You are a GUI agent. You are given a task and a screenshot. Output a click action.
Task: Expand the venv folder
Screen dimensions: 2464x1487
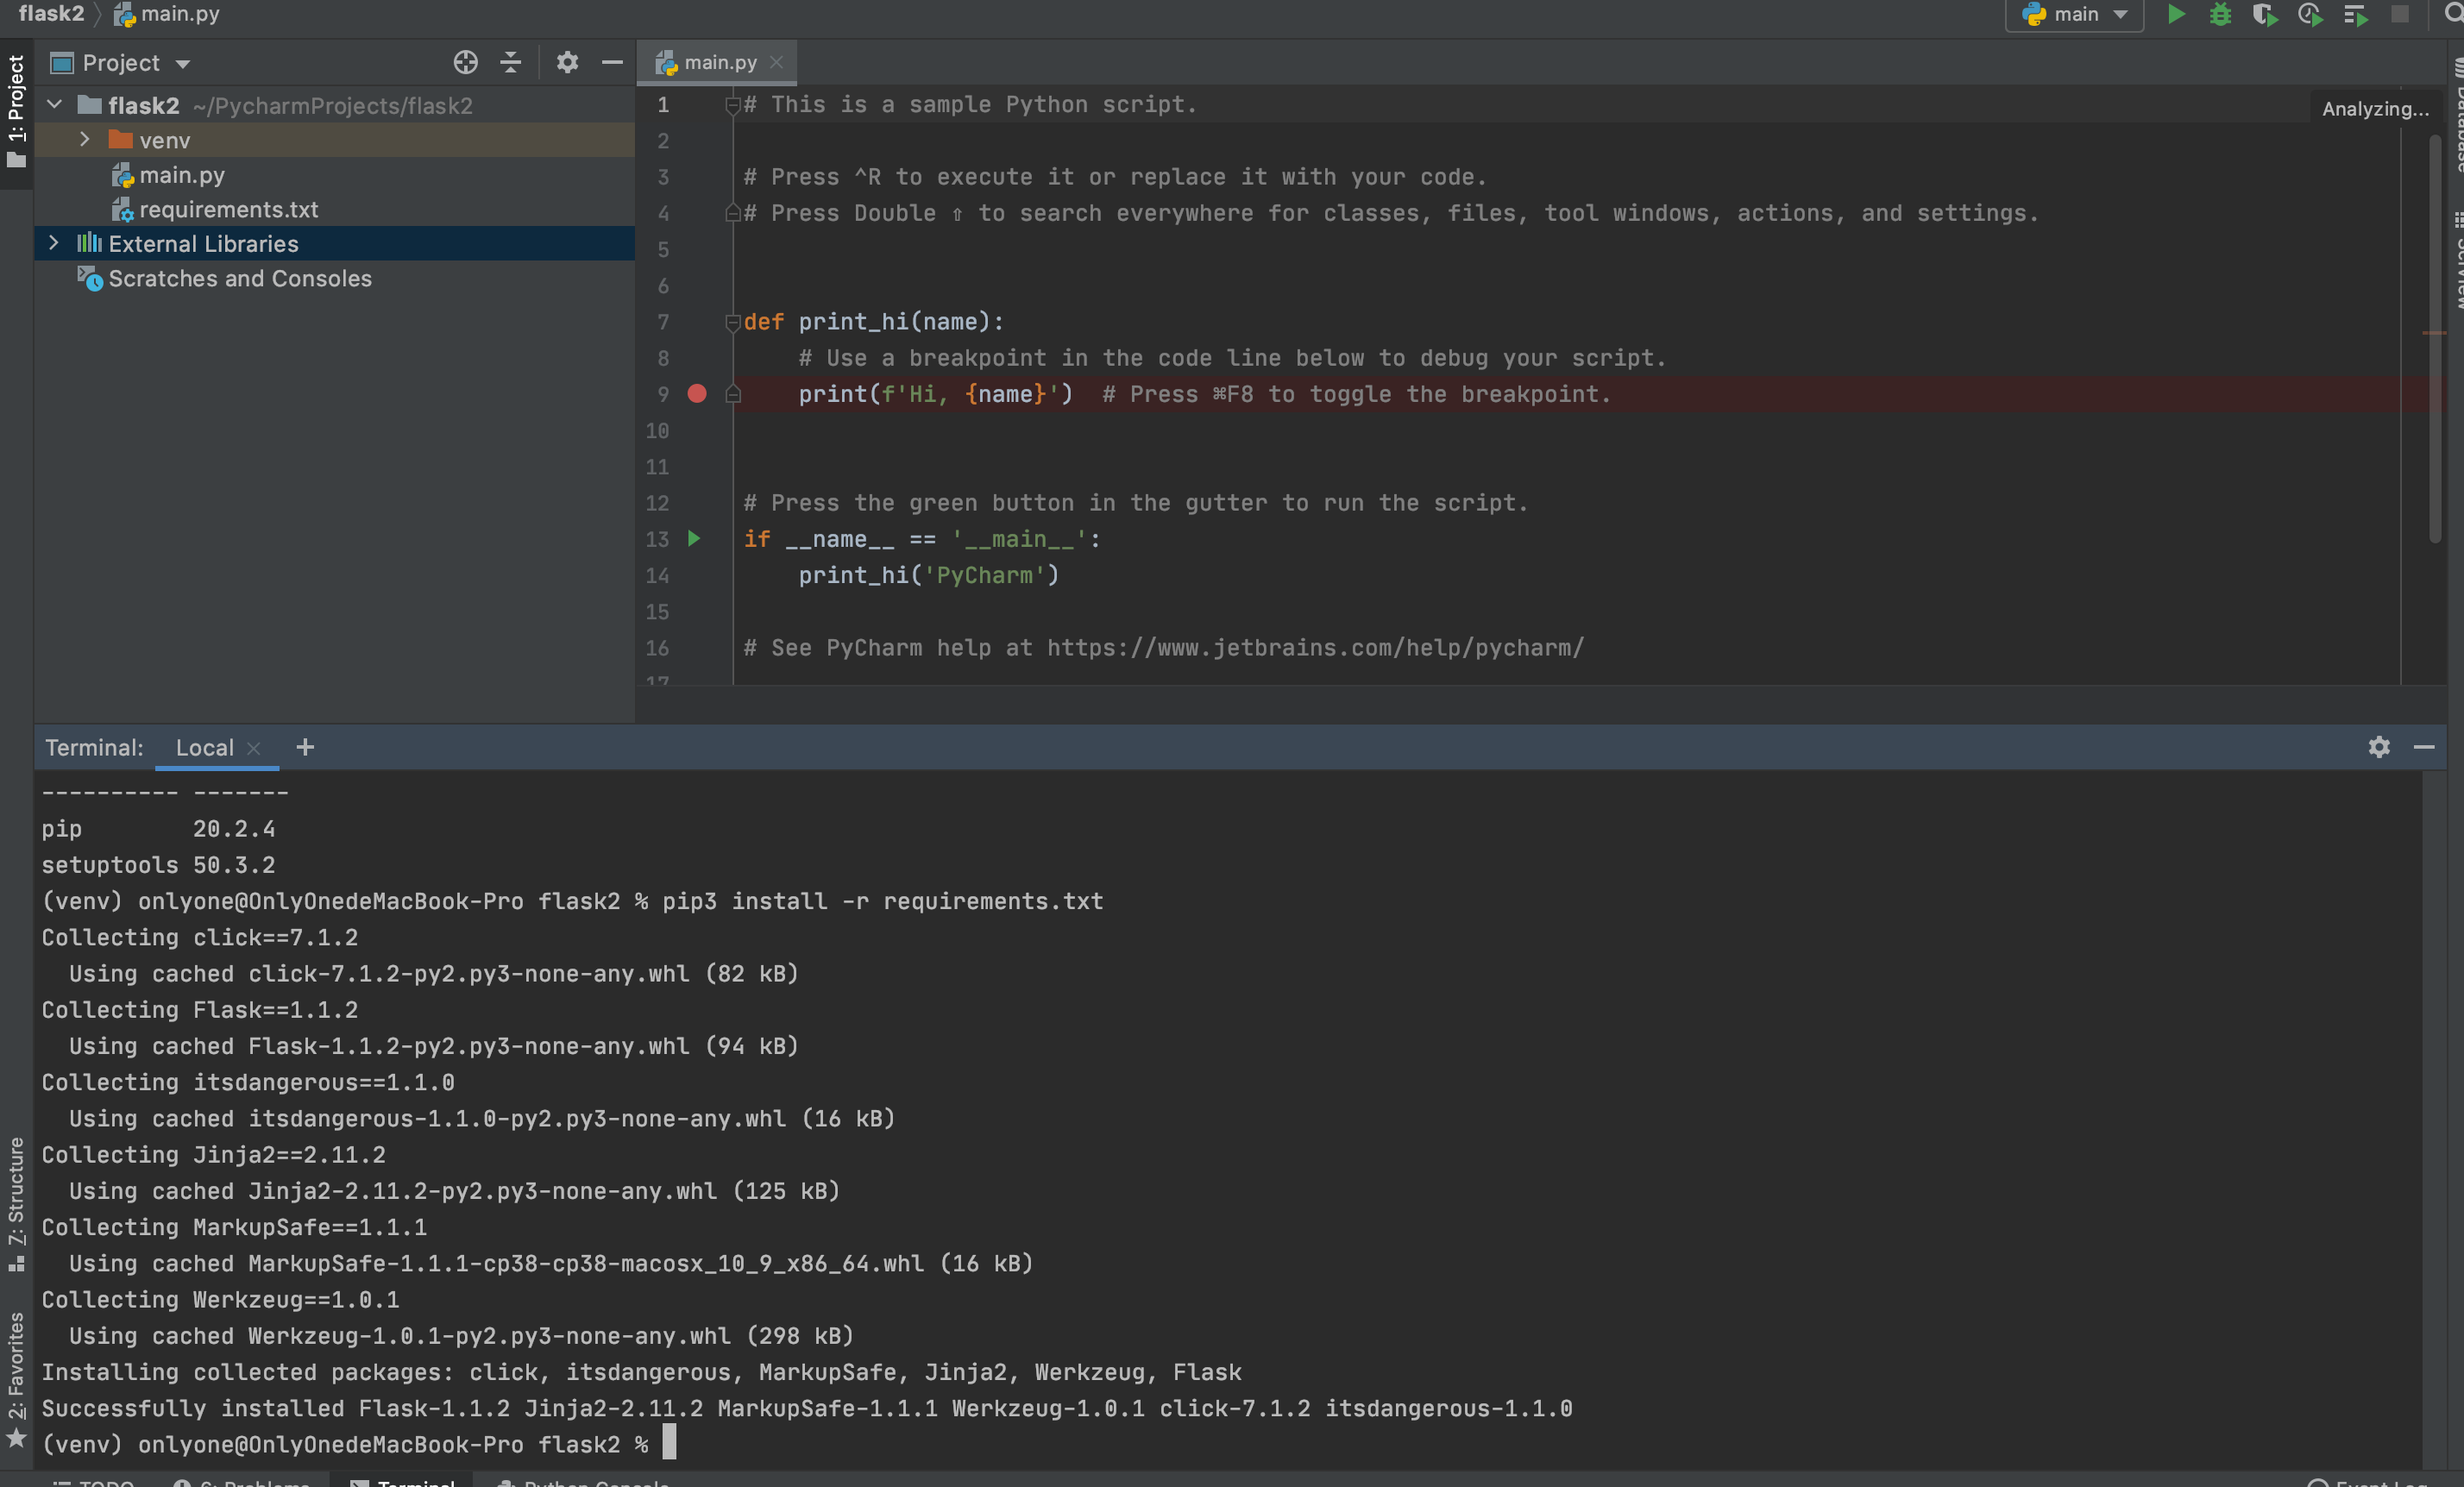[85, 140]
